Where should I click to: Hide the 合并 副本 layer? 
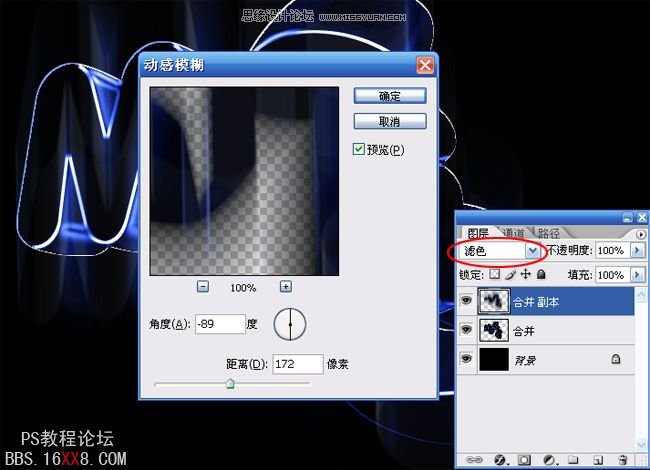(x=466, y=299)
